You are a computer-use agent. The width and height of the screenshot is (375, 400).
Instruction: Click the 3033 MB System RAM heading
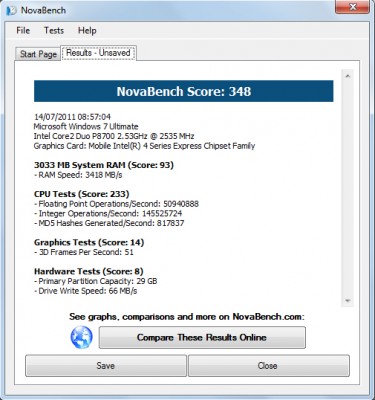[x=104, y=165]
